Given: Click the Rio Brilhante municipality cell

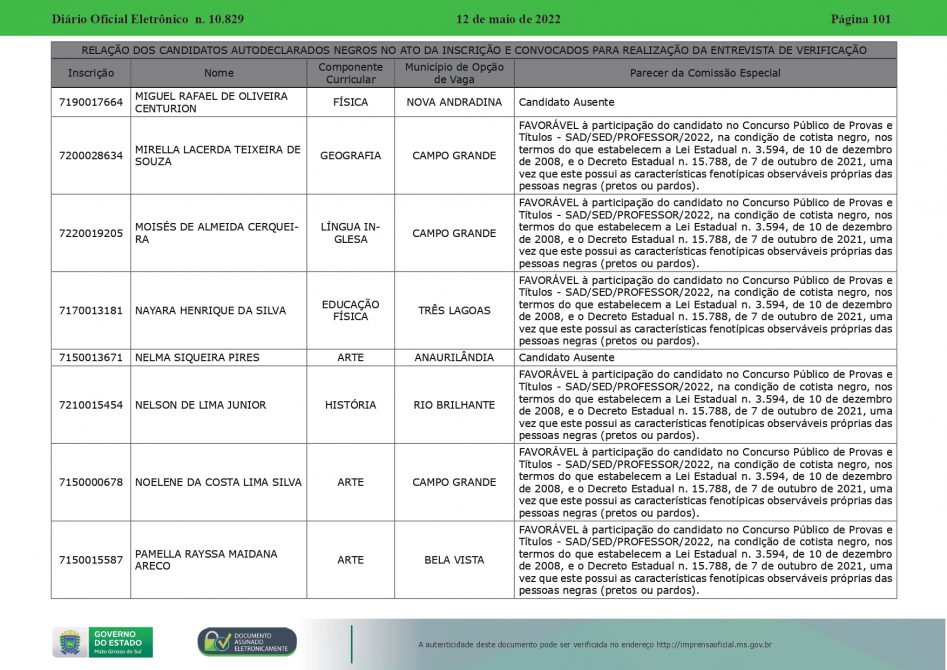Looking at the screenshot, I should click(454, 405).
